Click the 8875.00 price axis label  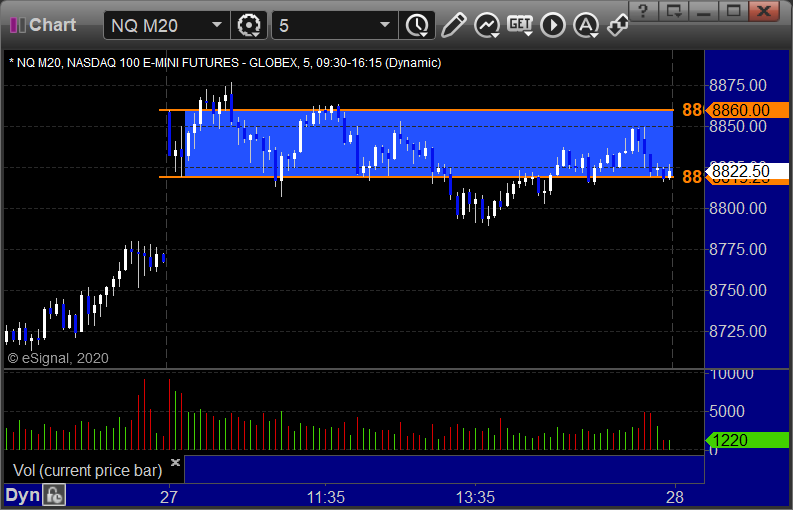tap(738, 86)
